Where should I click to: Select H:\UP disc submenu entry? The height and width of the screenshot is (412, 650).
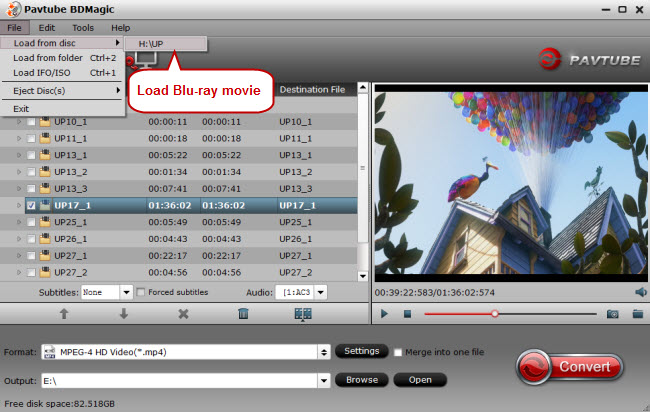(165, 44)
